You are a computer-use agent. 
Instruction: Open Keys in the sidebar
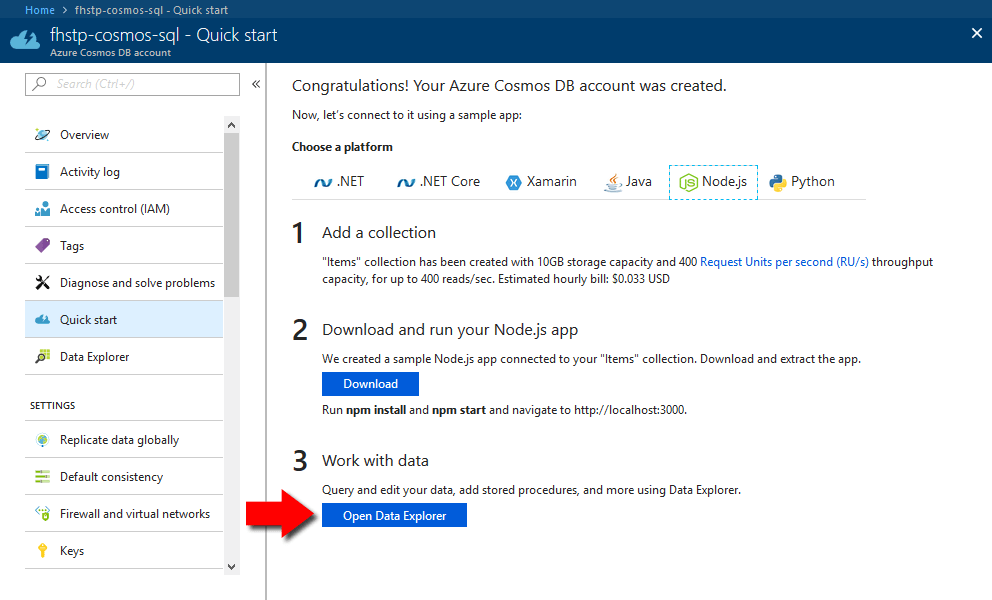pyautogui.click(x=124, y=551)
